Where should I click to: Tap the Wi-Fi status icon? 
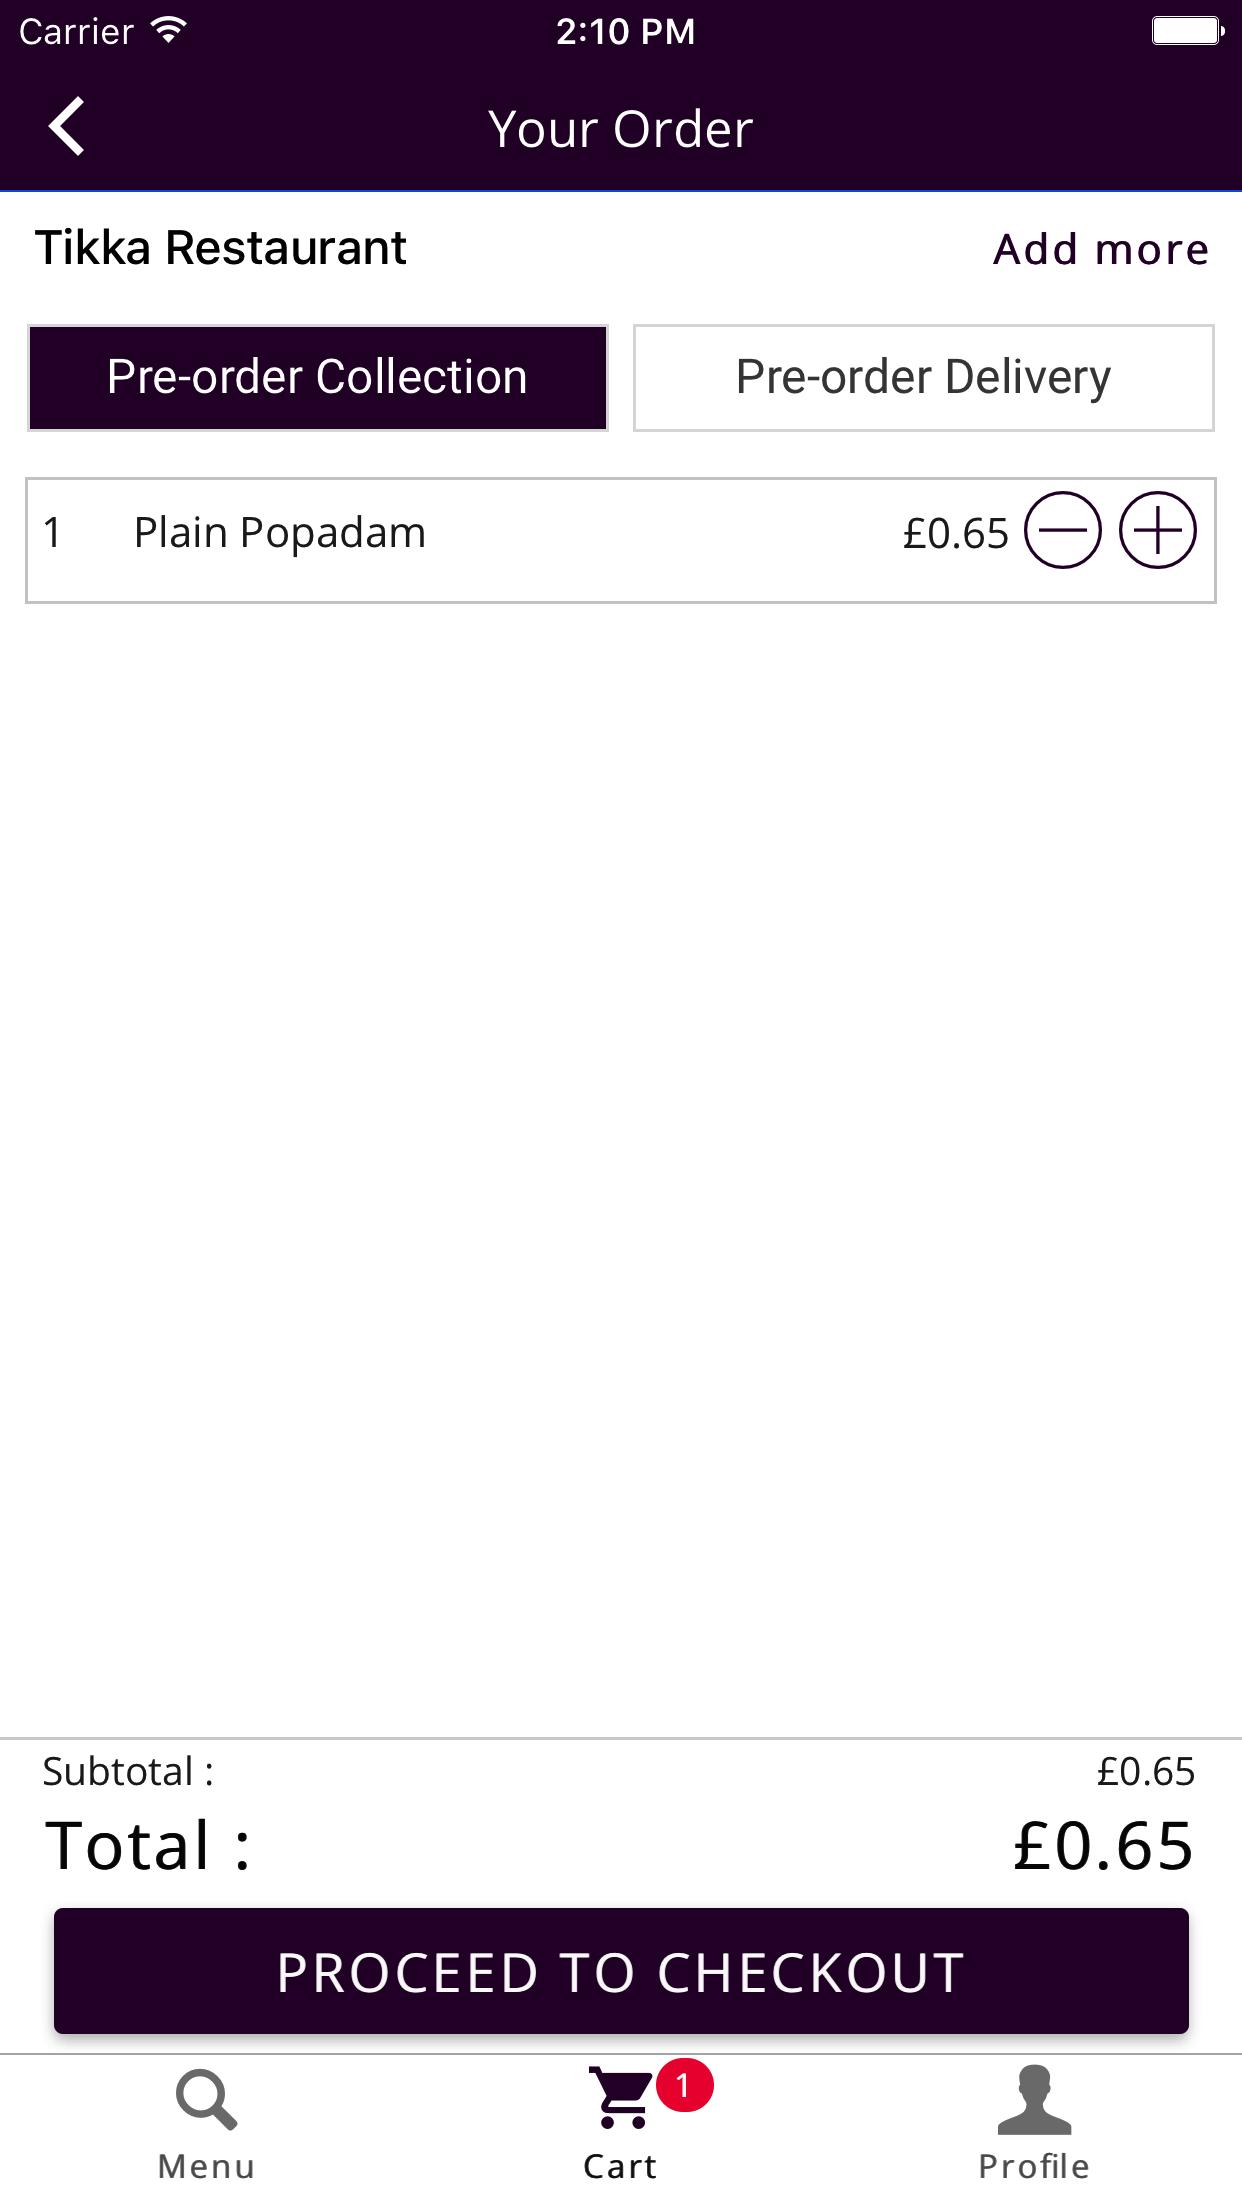(x=168, y=31)
